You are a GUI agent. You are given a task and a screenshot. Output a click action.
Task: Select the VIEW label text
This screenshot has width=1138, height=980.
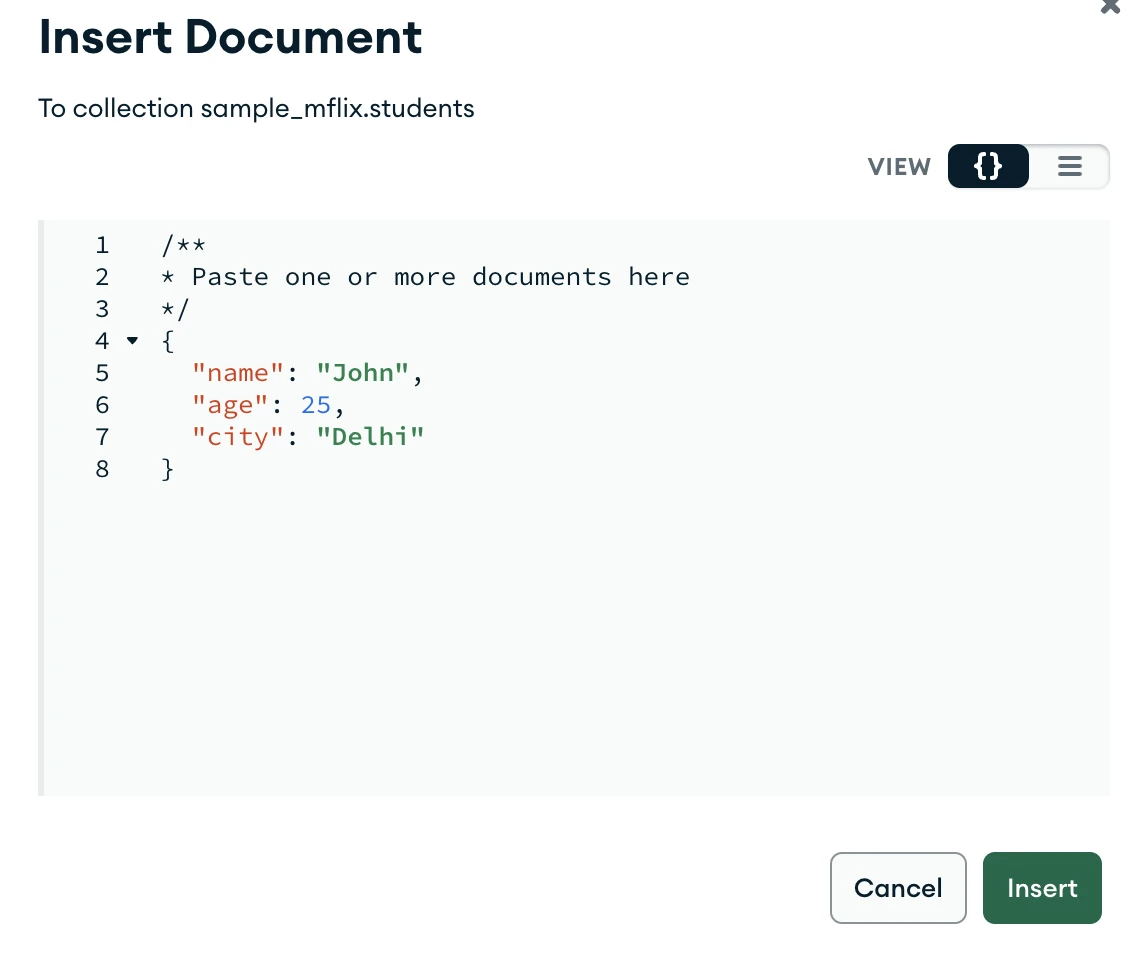pos(898,166)
